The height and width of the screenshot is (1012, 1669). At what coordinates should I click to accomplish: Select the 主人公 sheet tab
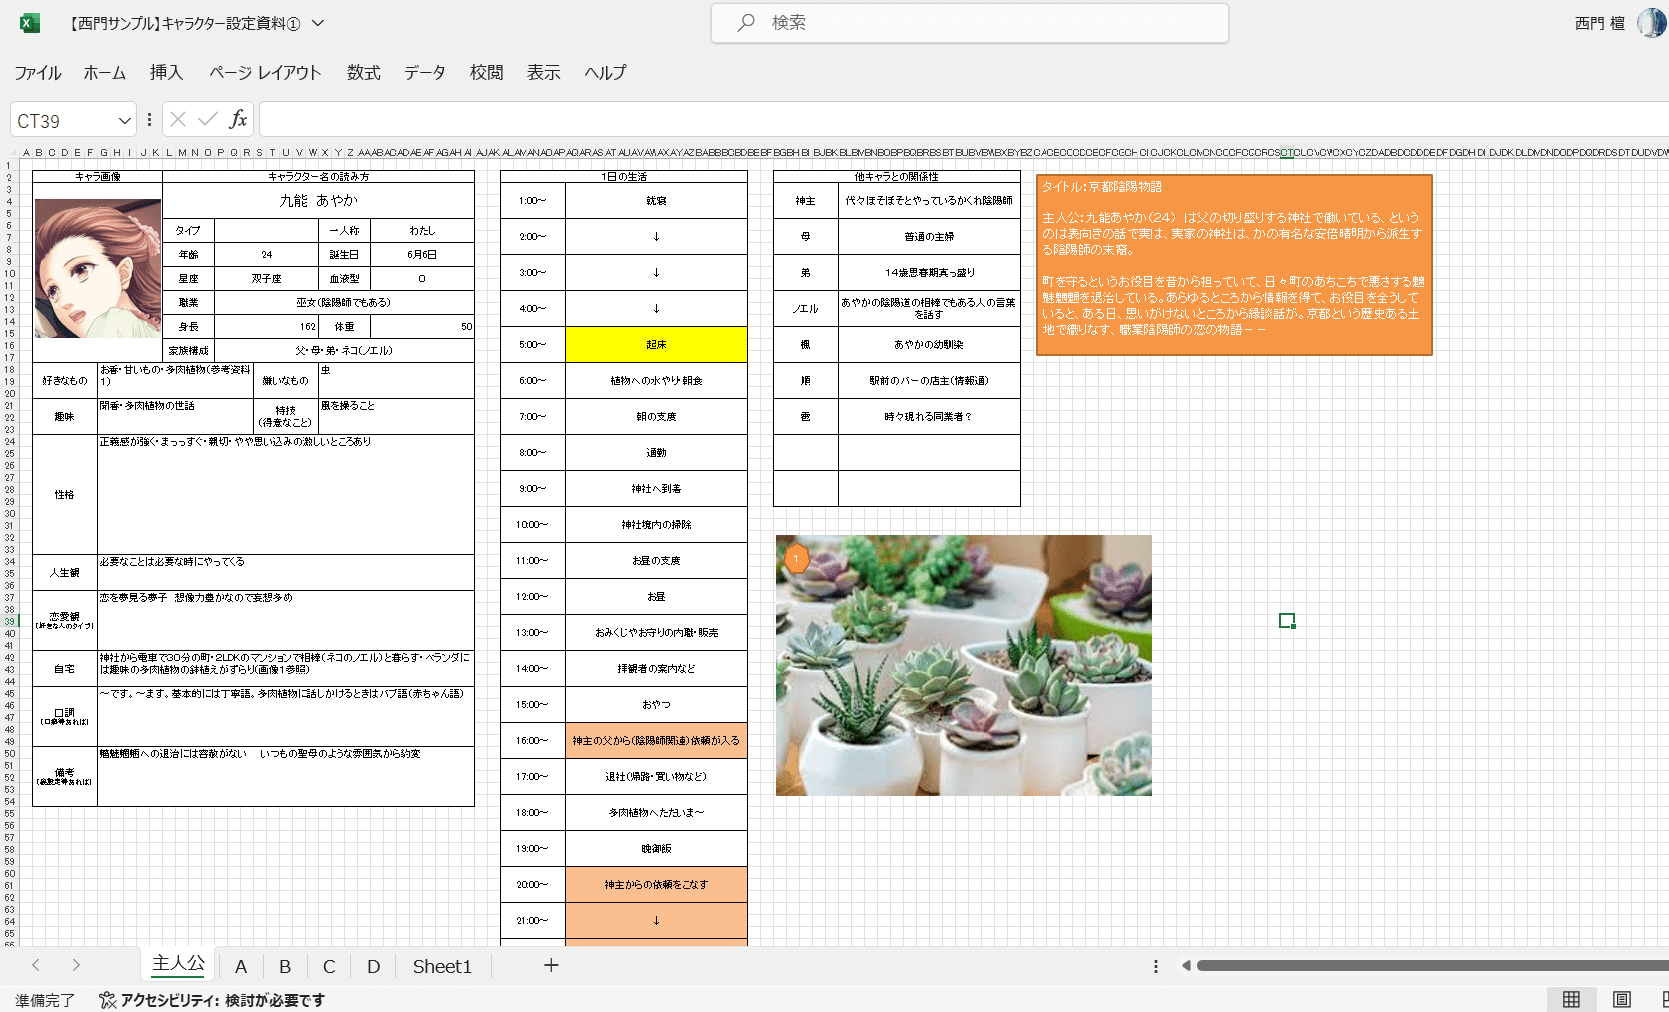178,964
